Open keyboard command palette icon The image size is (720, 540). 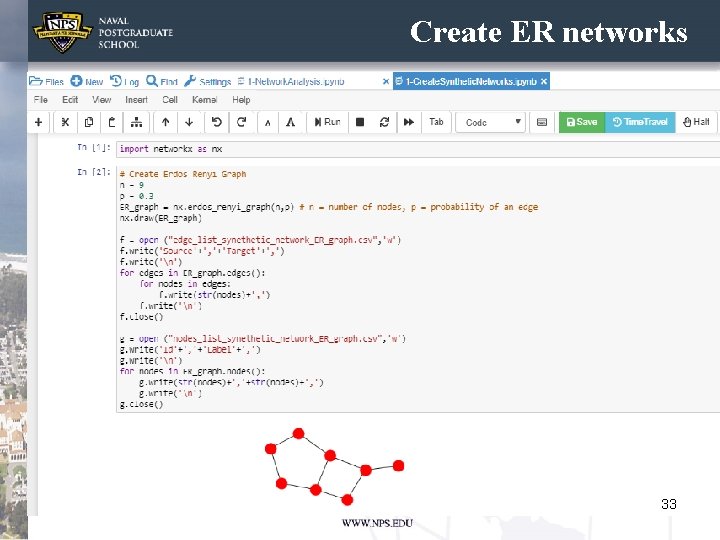point(542,122)
